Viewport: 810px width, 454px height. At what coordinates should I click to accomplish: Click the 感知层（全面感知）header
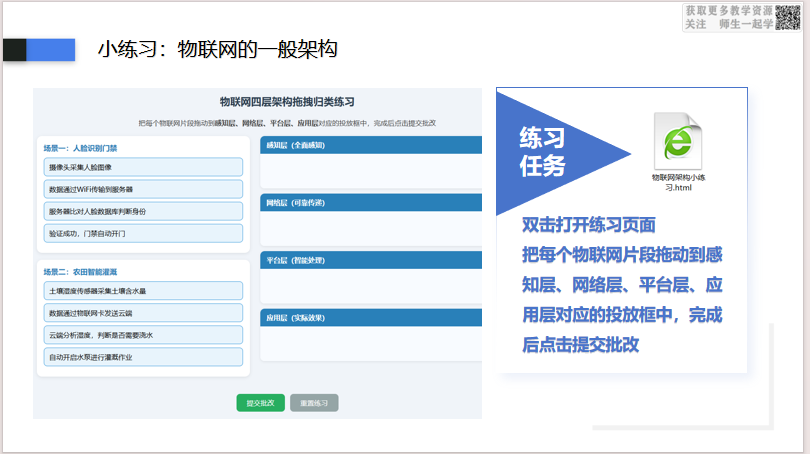pos(371,145)
